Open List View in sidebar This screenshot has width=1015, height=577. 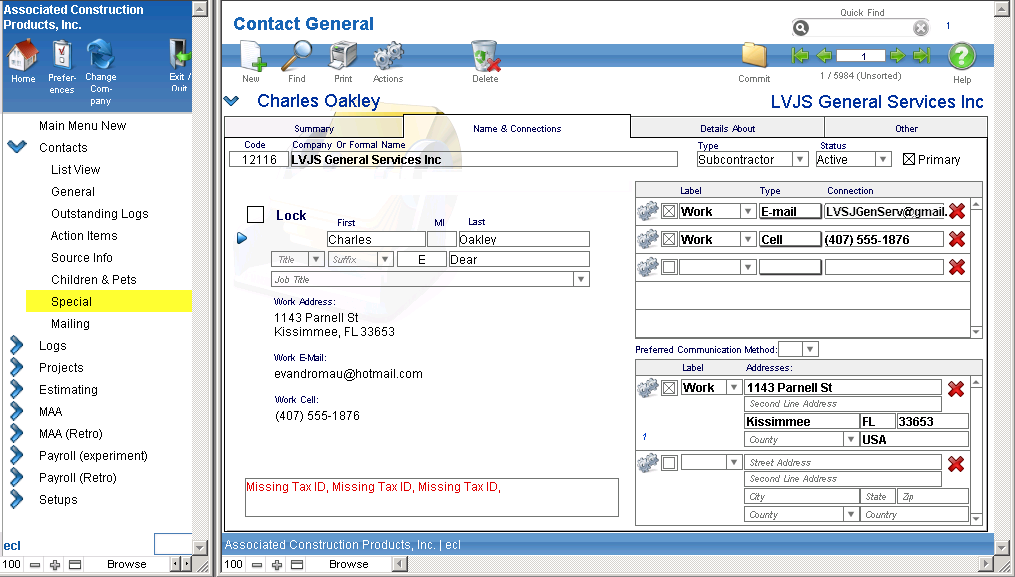(x=76, y=170)
